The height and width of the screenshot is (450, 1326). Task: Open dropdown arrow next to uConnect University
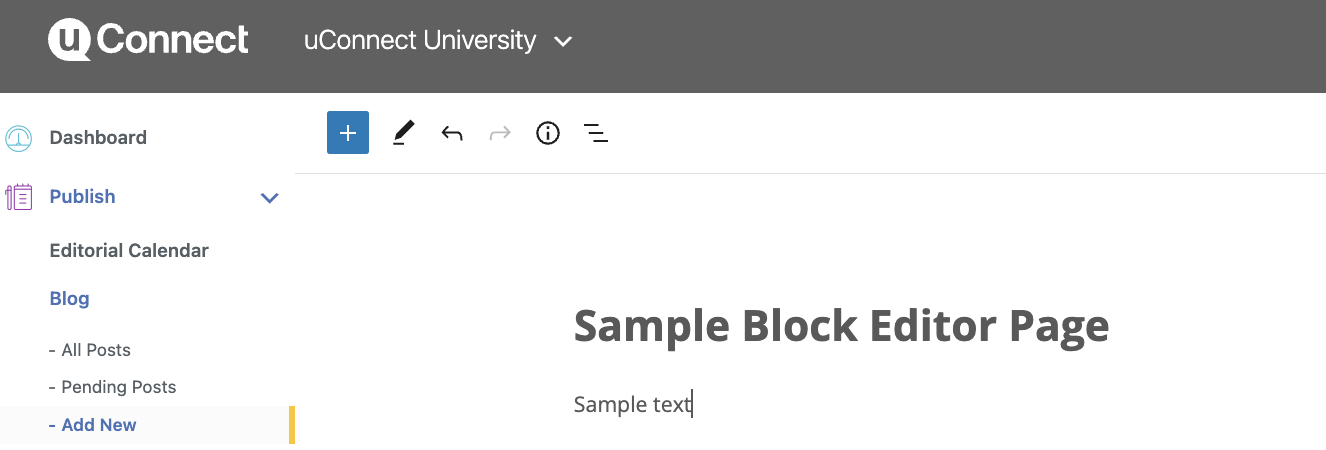click(563, 42)
